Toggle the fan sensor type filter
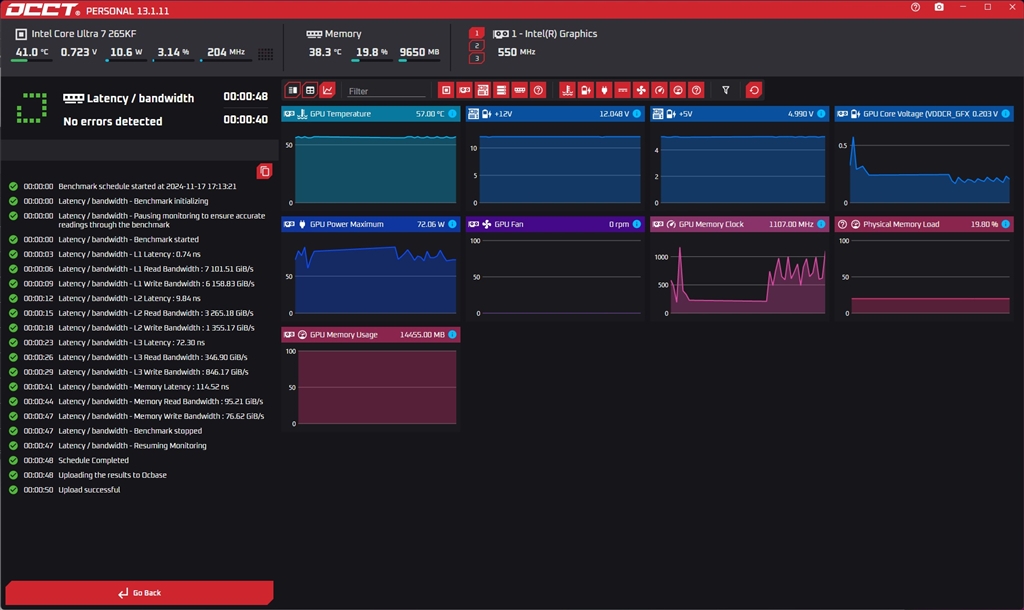Screen dimensions: 1024x610 (x=641, y=90)
